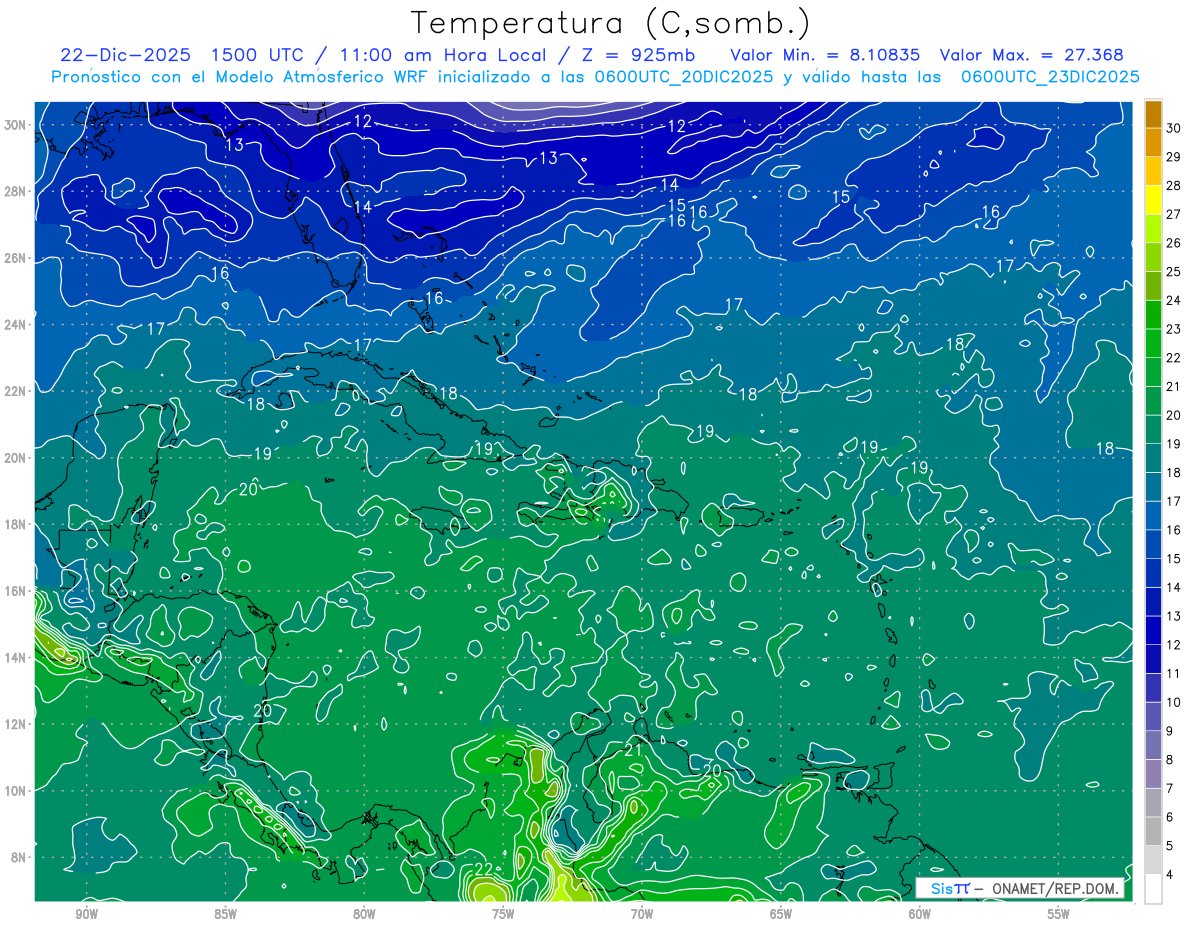Click the colorbar tick label 8

pos(1171,761)
